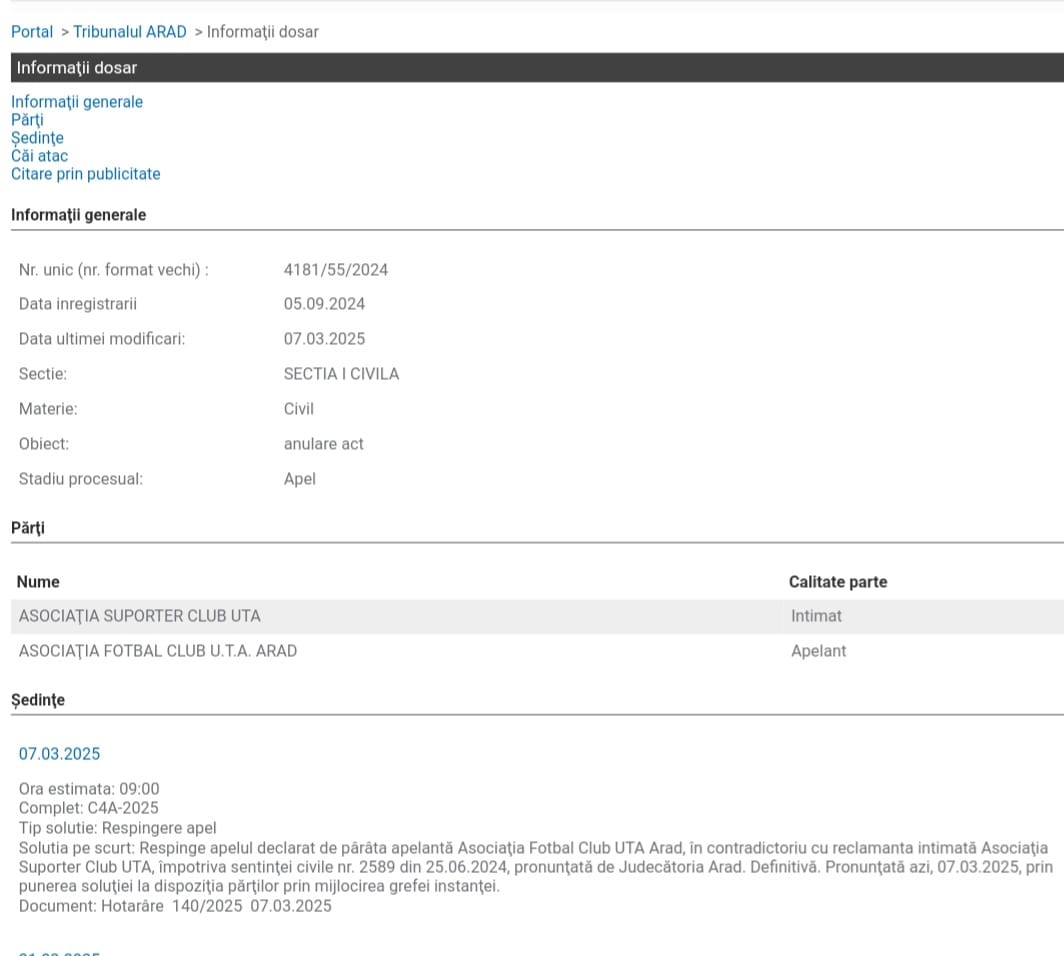This screenshot has width=1064, height=956.
Task: Click the dark Informații dosar header bar
Action: click(x=537, y=68)
